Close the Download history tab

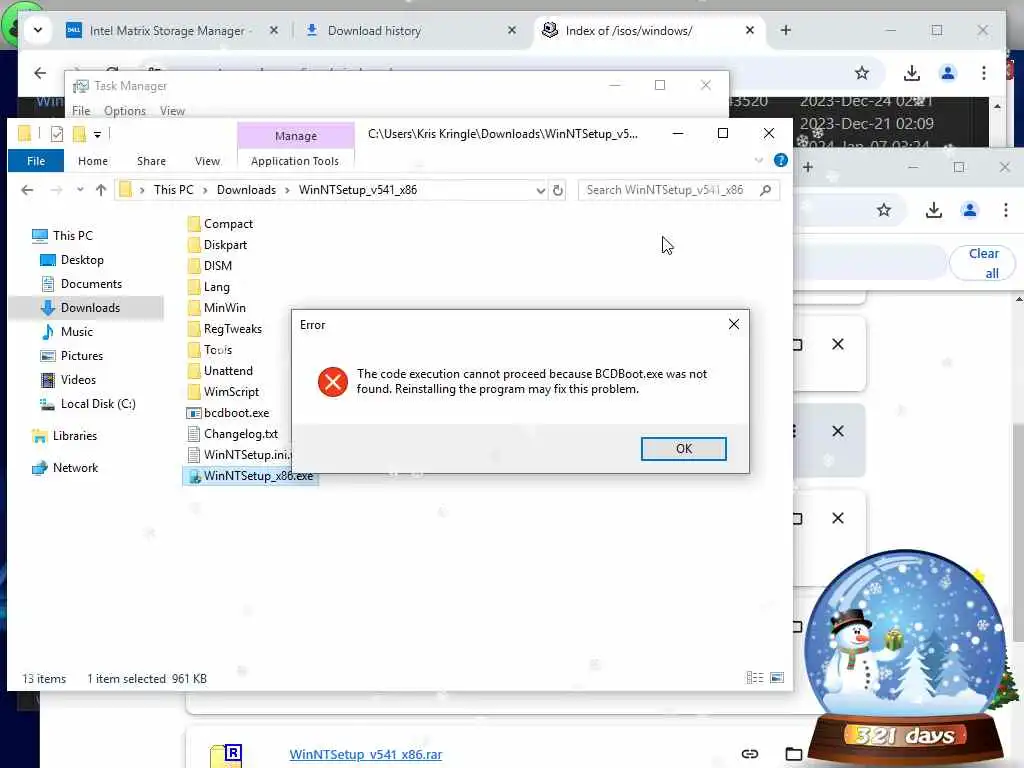click(x=512, y=30)
